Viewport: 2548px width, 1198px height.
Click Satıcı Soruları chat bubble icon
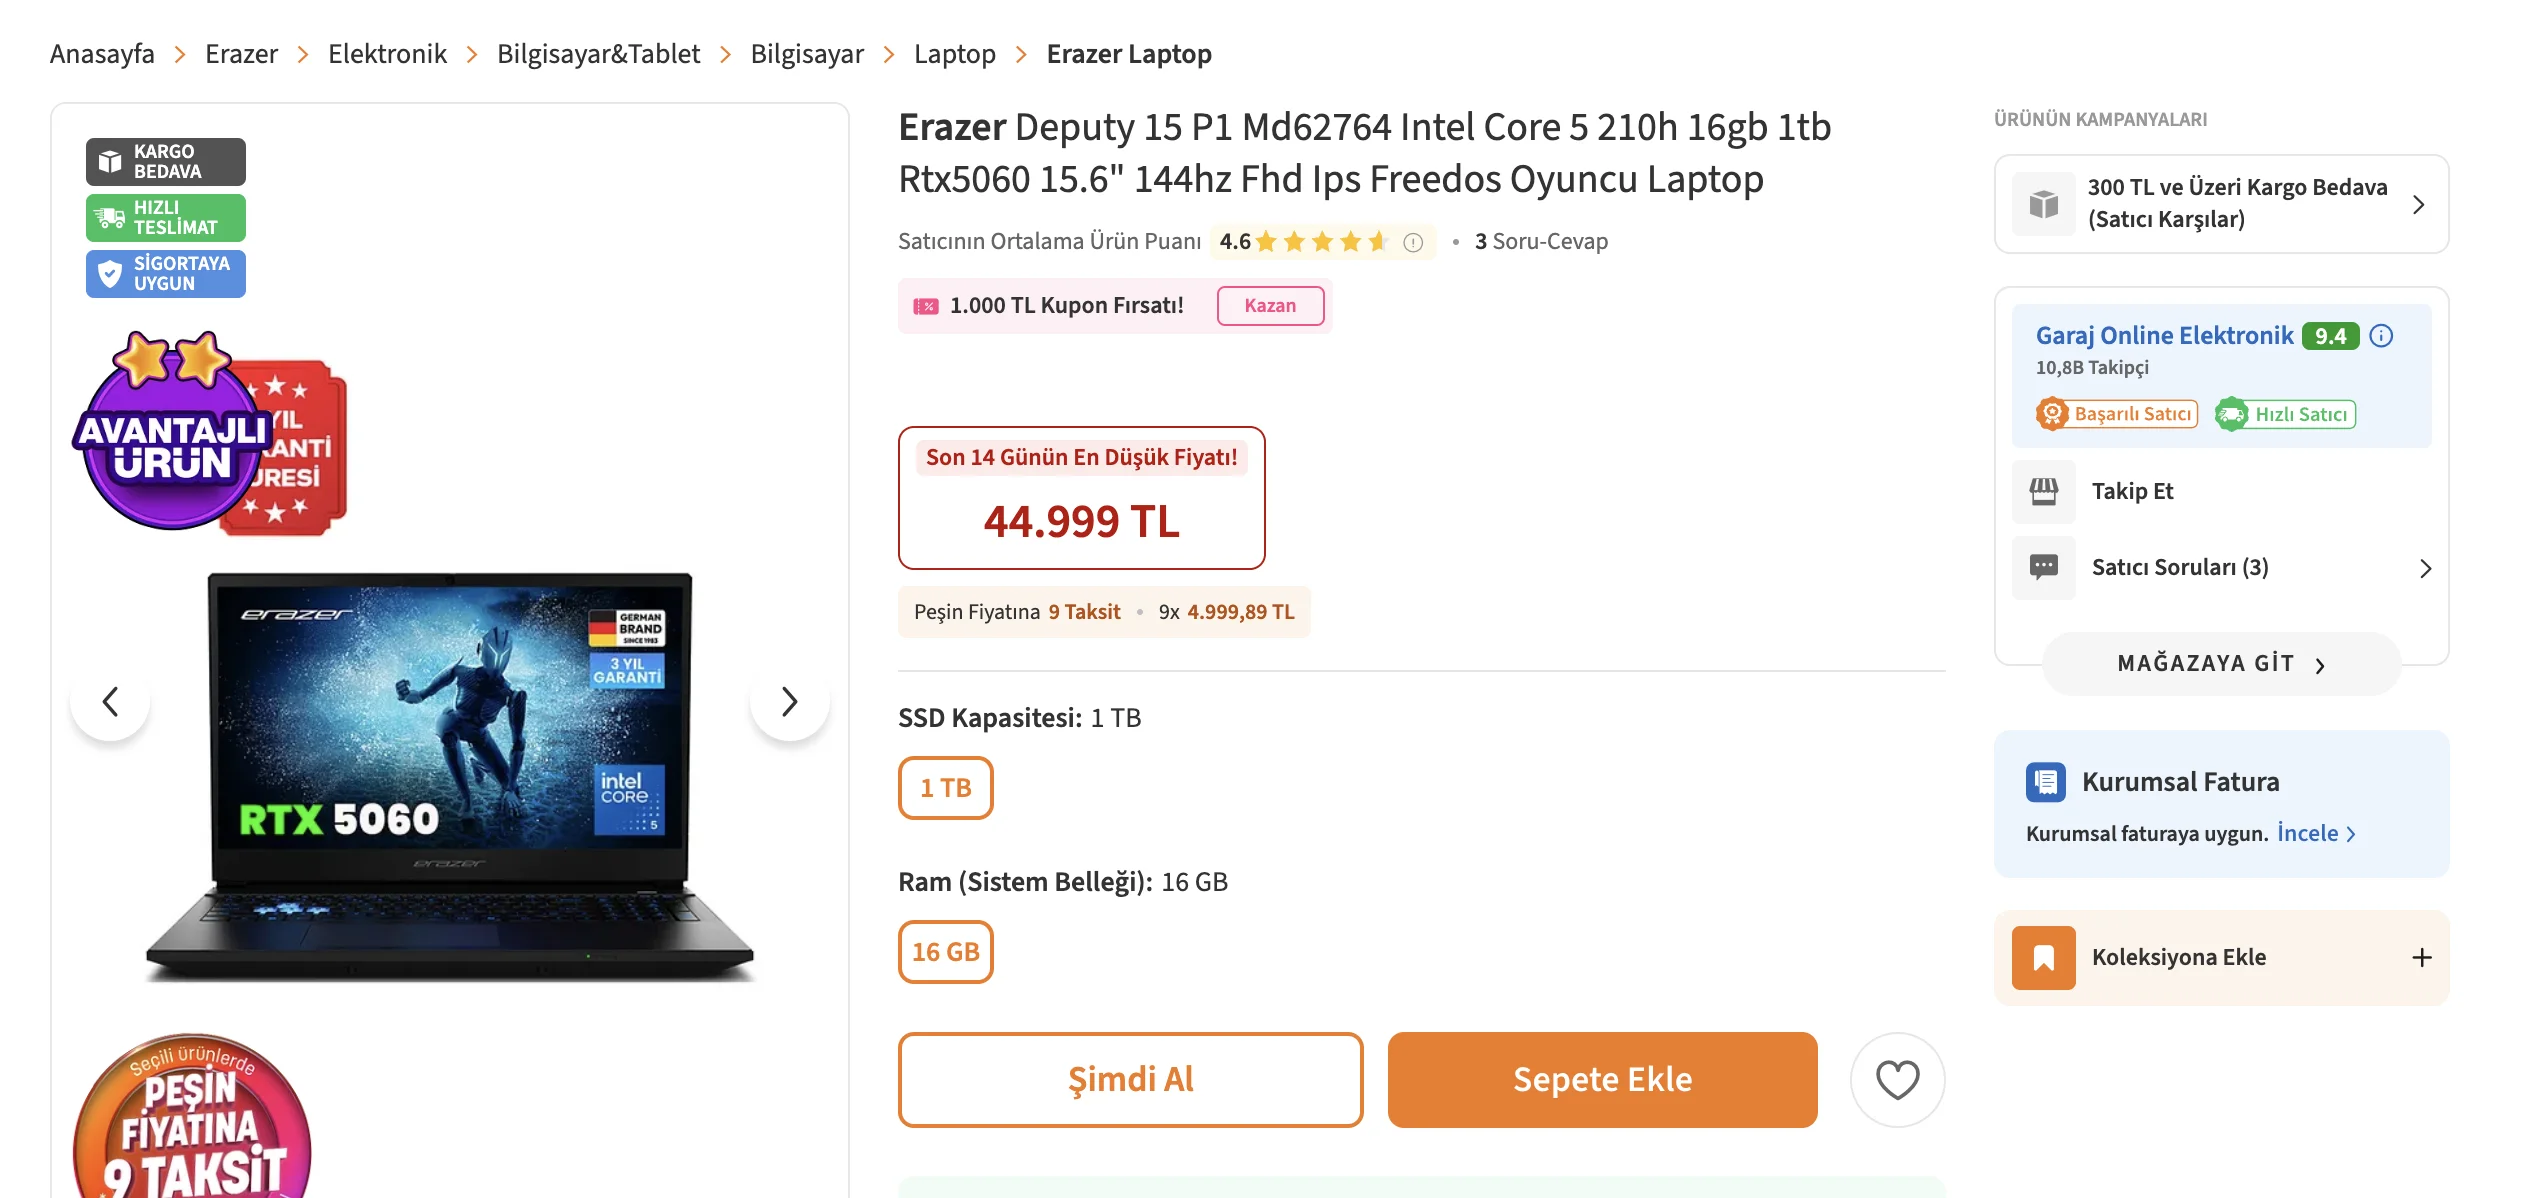click(2044, 568)
